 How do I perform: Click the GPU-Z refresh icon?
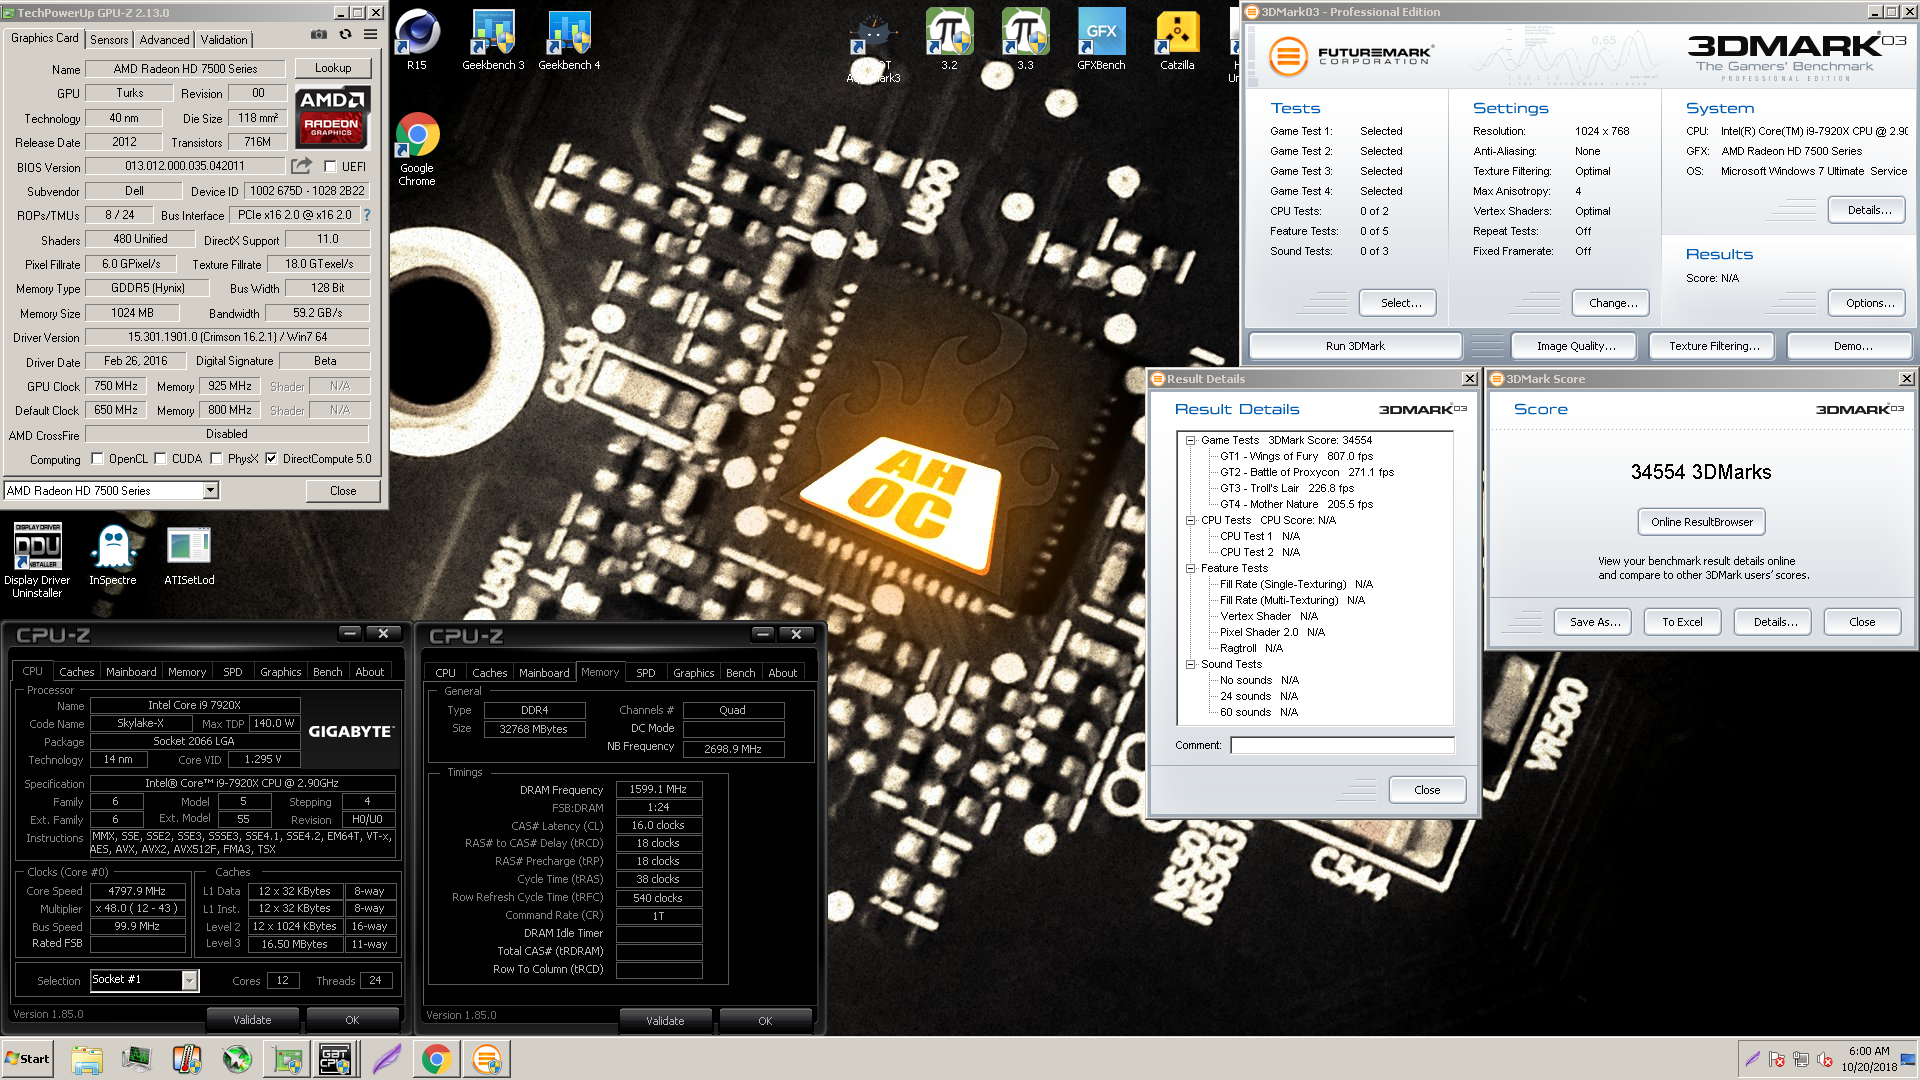pyautogui.click(x=345, y=34)
